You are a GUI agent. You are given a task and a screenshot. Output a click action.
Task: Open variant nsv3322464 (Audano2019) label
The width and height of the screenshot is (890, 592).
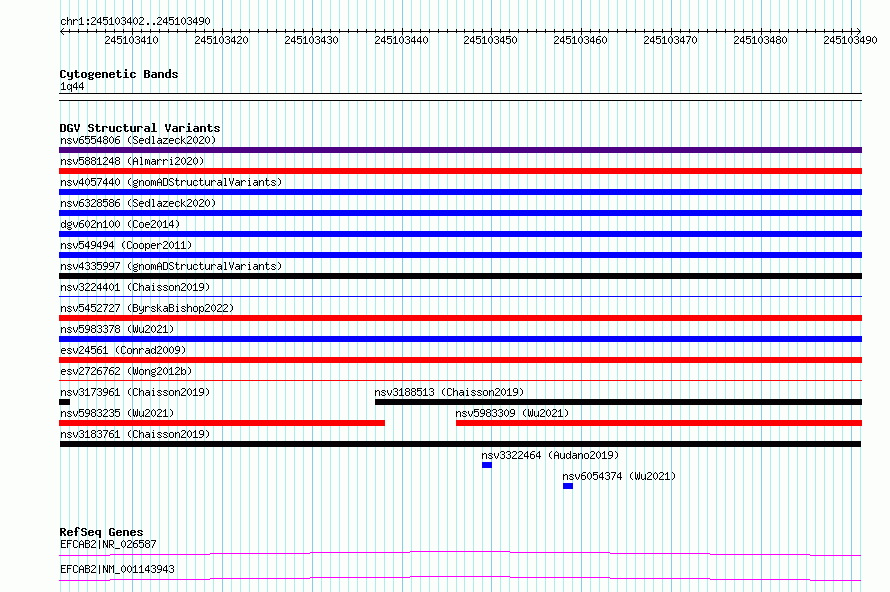(x=550, y=455)
